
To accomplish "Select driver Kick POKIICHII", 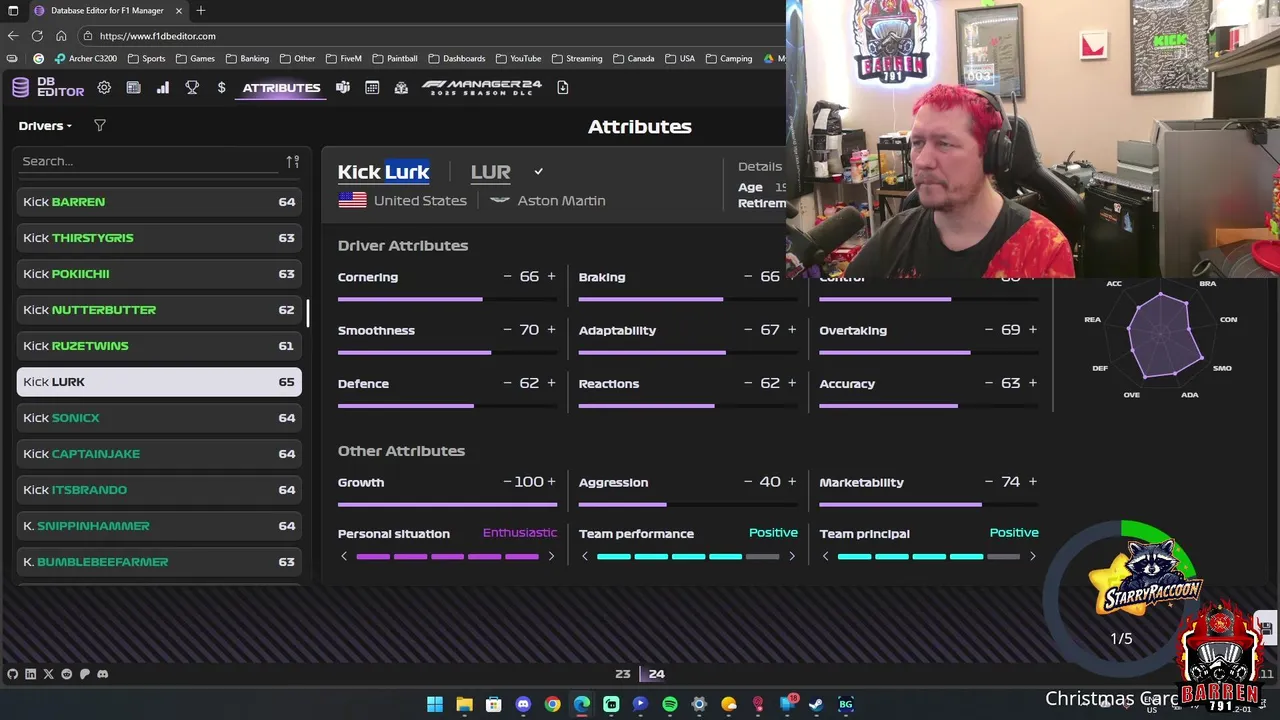I will click(159, 274).
